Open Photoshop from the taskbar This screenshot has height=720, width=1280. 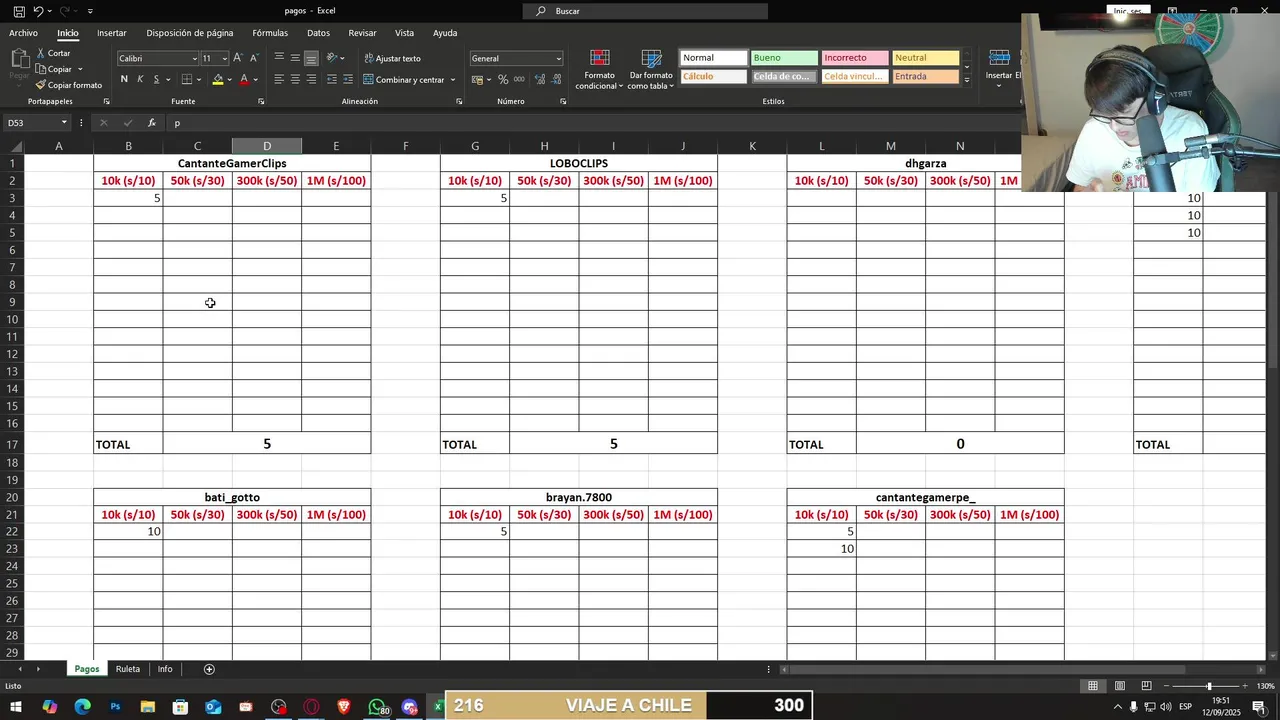click(115, 707)
